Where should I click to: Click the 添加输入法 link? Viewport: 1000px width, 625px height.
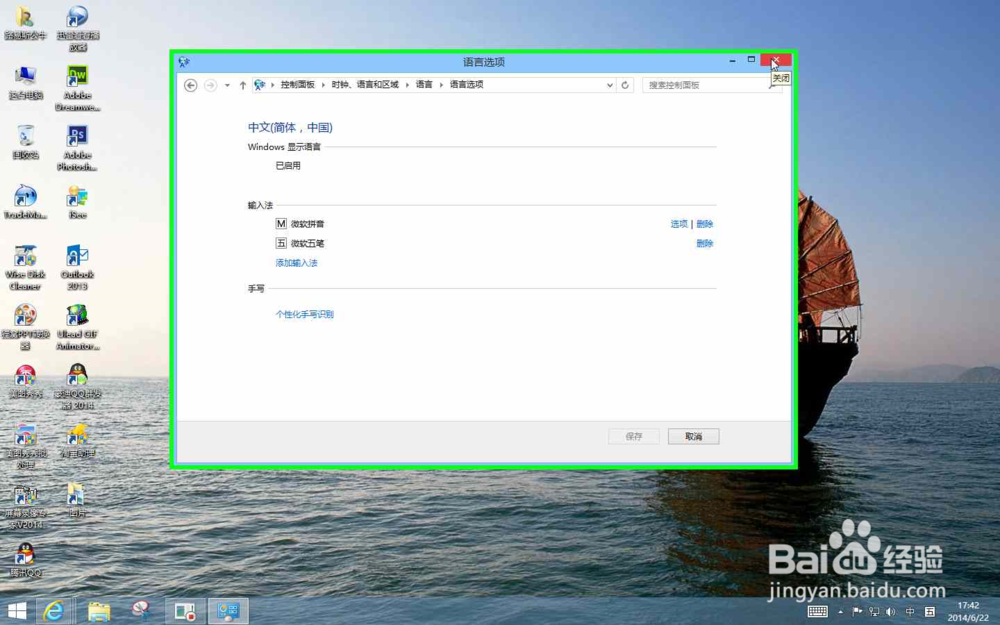tap(296, 263)
